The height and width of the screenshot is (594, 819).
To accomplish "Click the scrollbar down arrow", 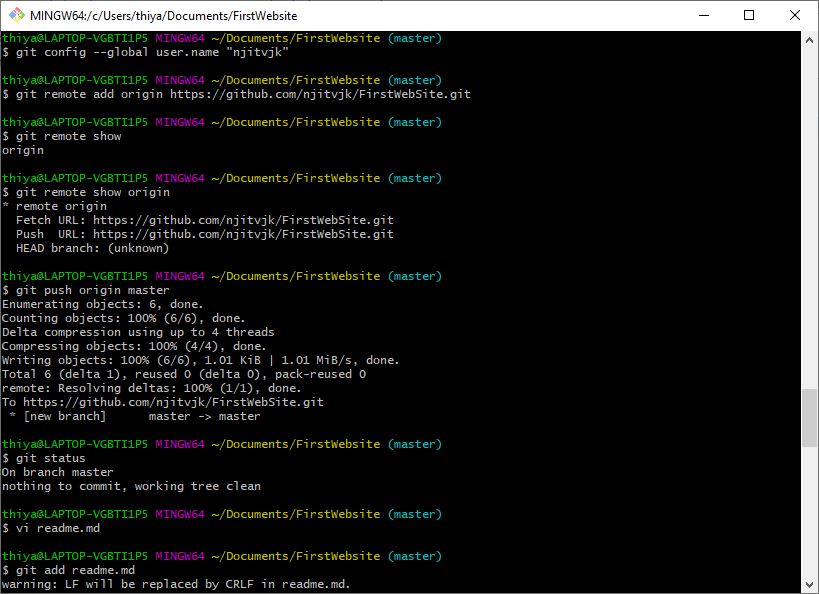I will 808,583.
